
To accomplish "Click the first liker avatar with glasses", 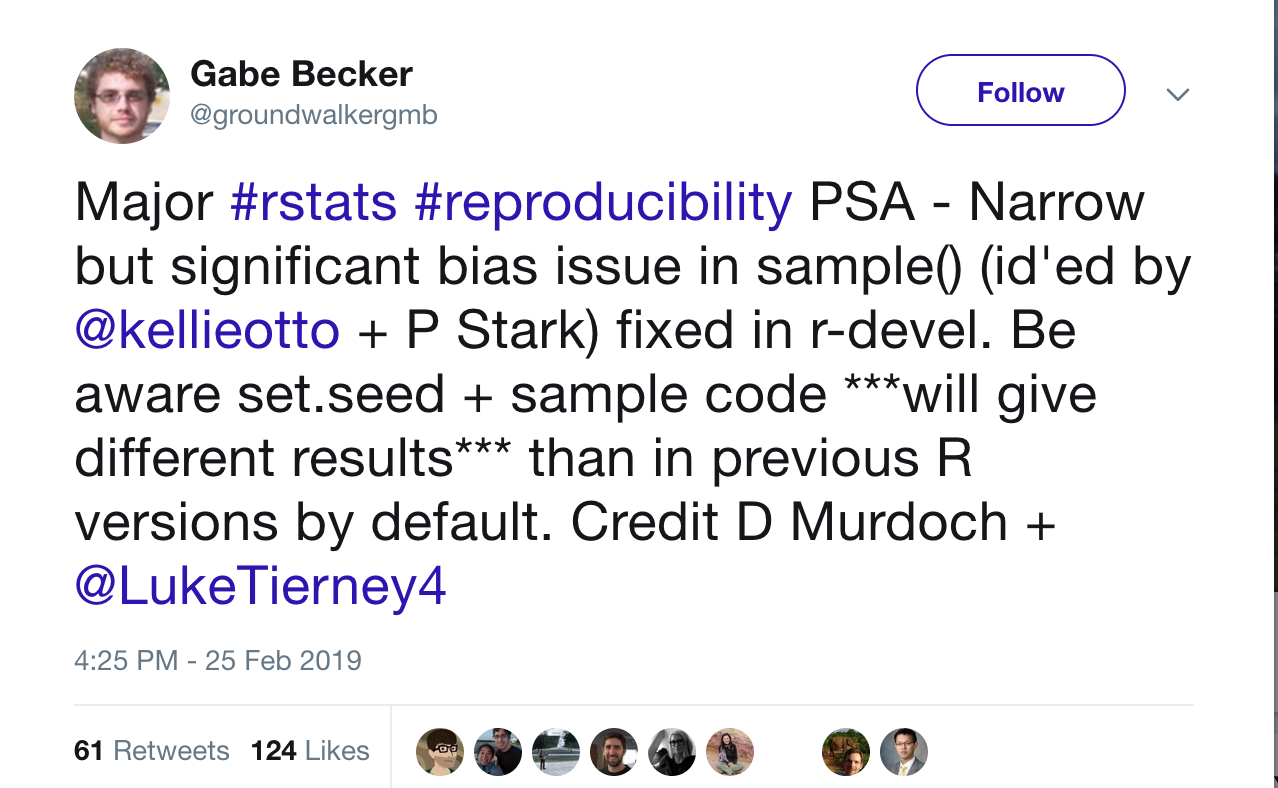I will point(440,752).
